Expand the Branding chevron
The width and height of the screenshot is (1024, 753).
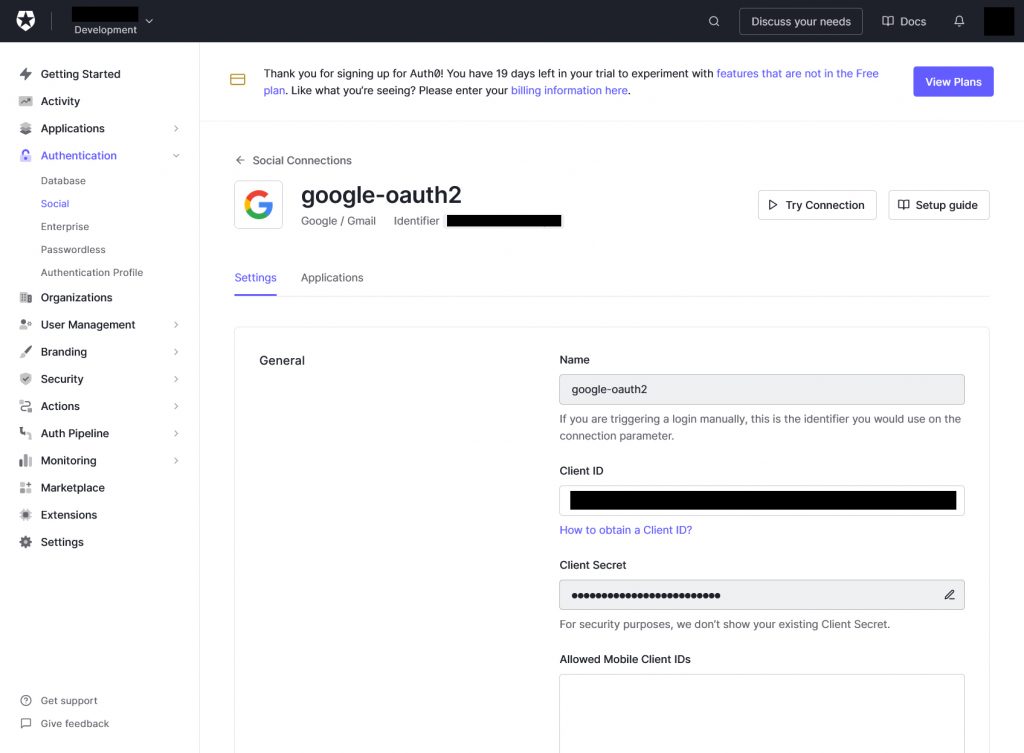click(x=176, y=352)
